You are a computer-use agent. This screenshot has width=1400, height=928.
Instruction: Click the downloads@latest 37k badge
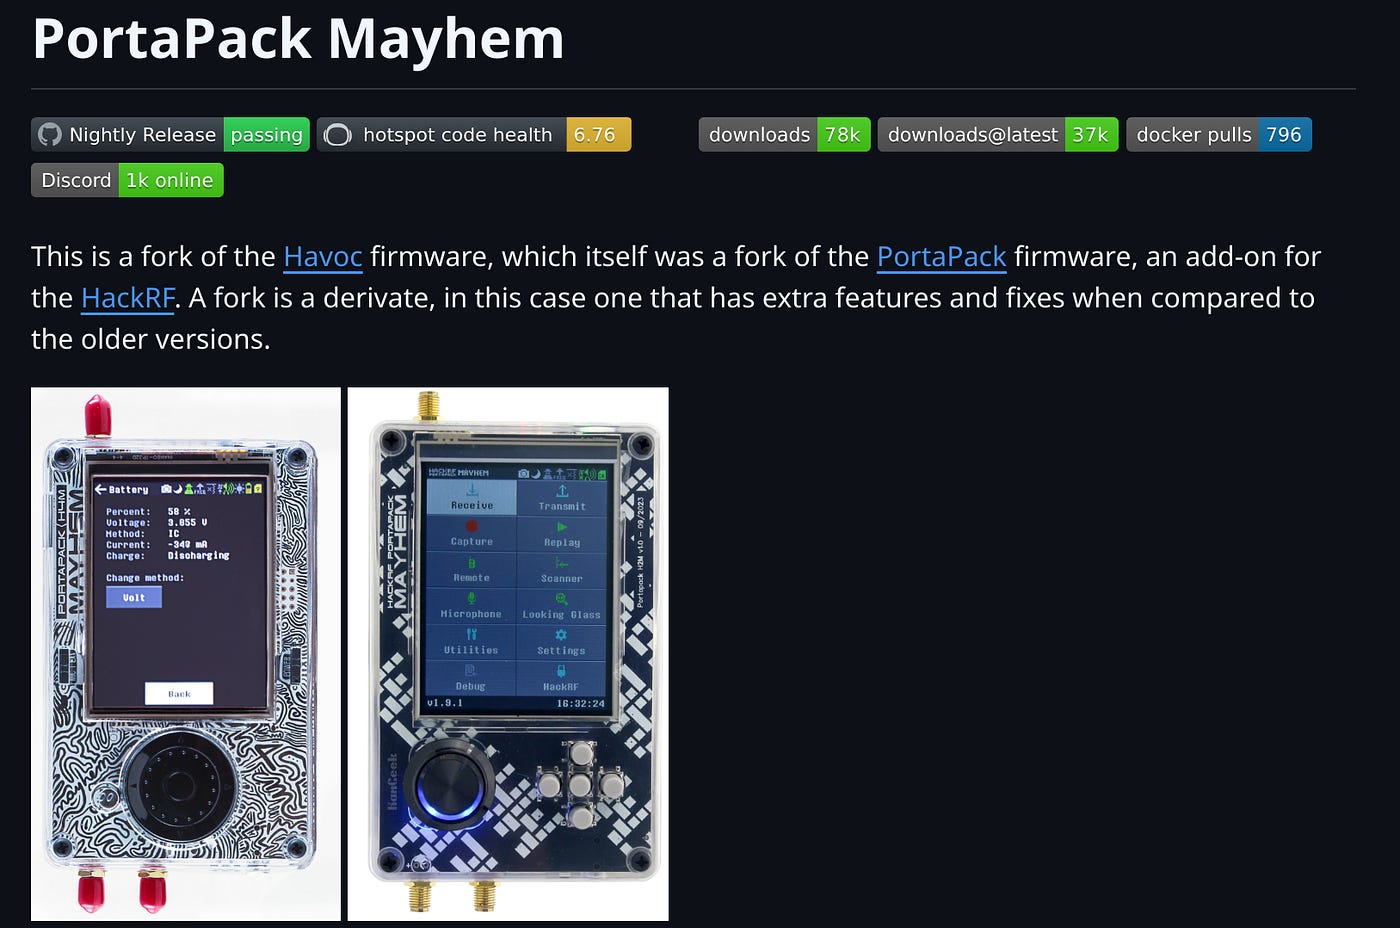[x=998, y=135]
